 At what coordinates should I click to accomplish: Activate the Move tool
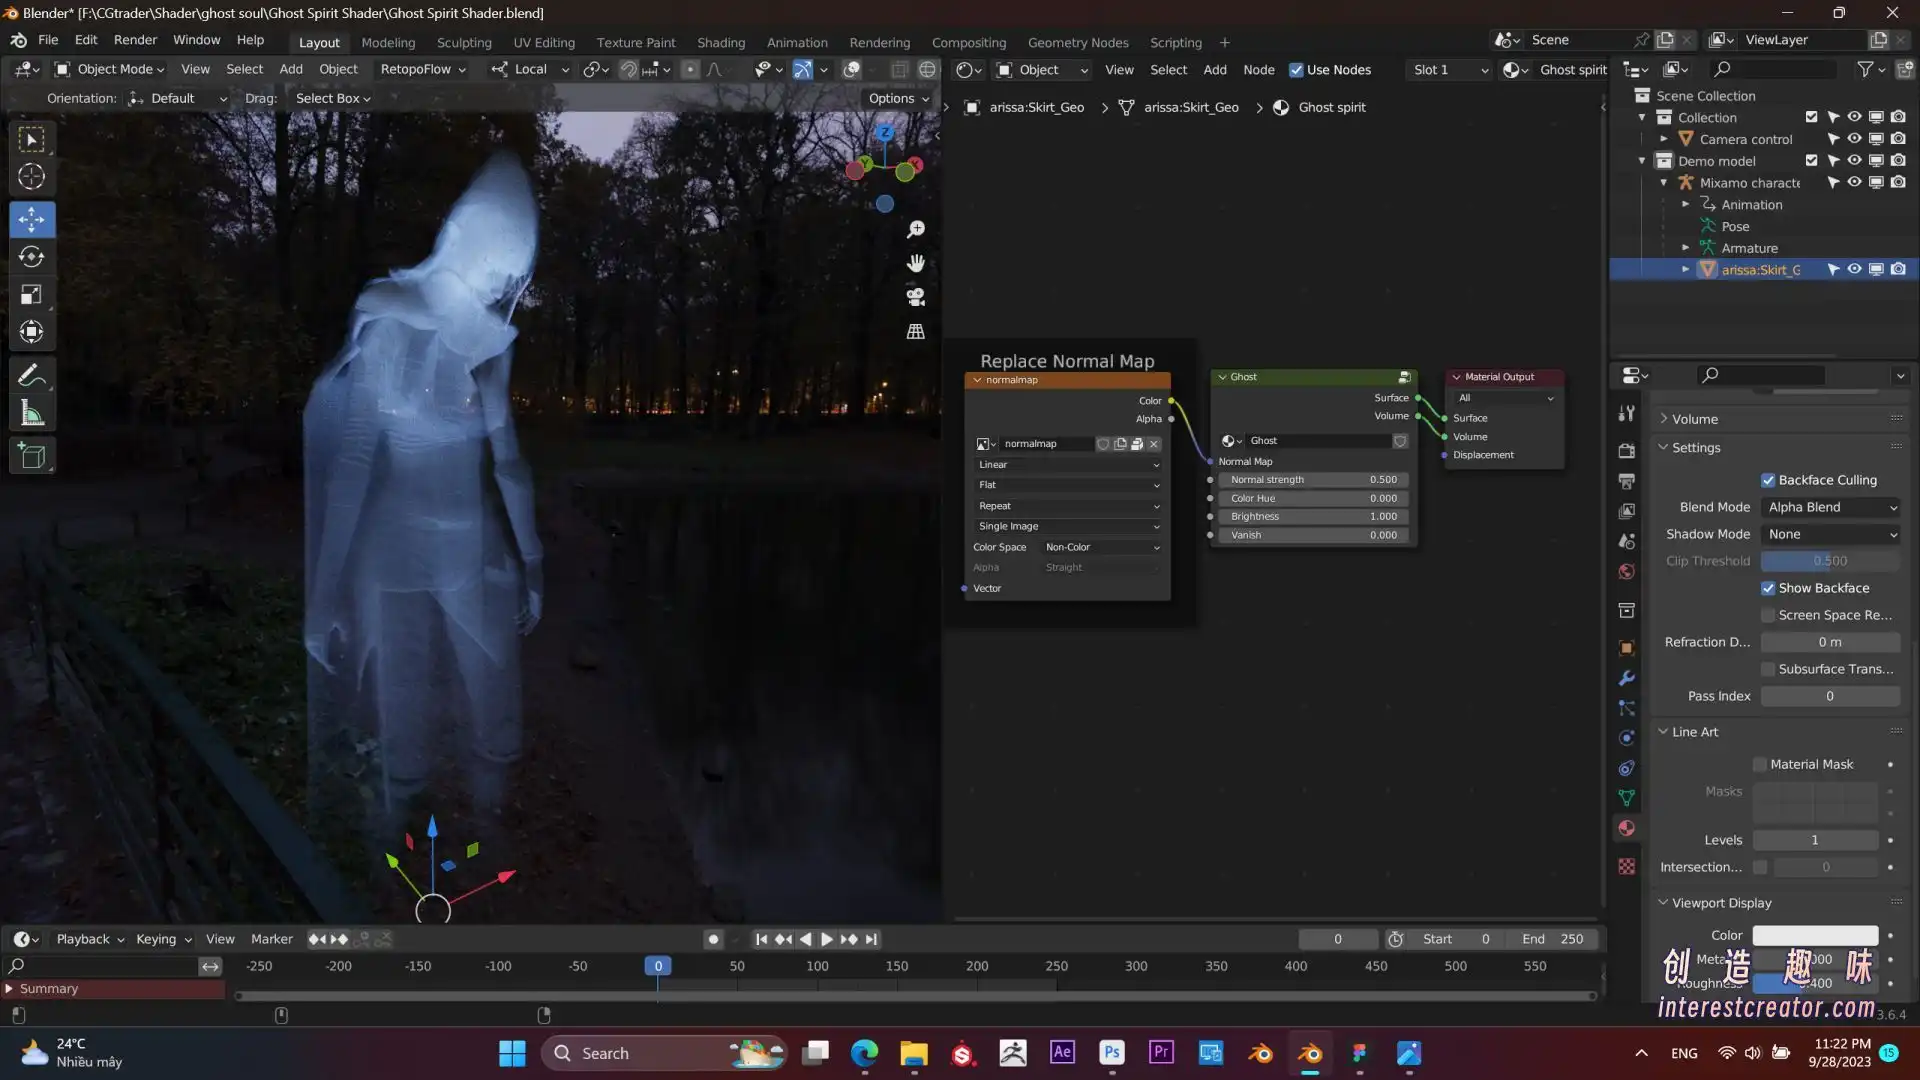pyautogui.click(x=32, y=219)
